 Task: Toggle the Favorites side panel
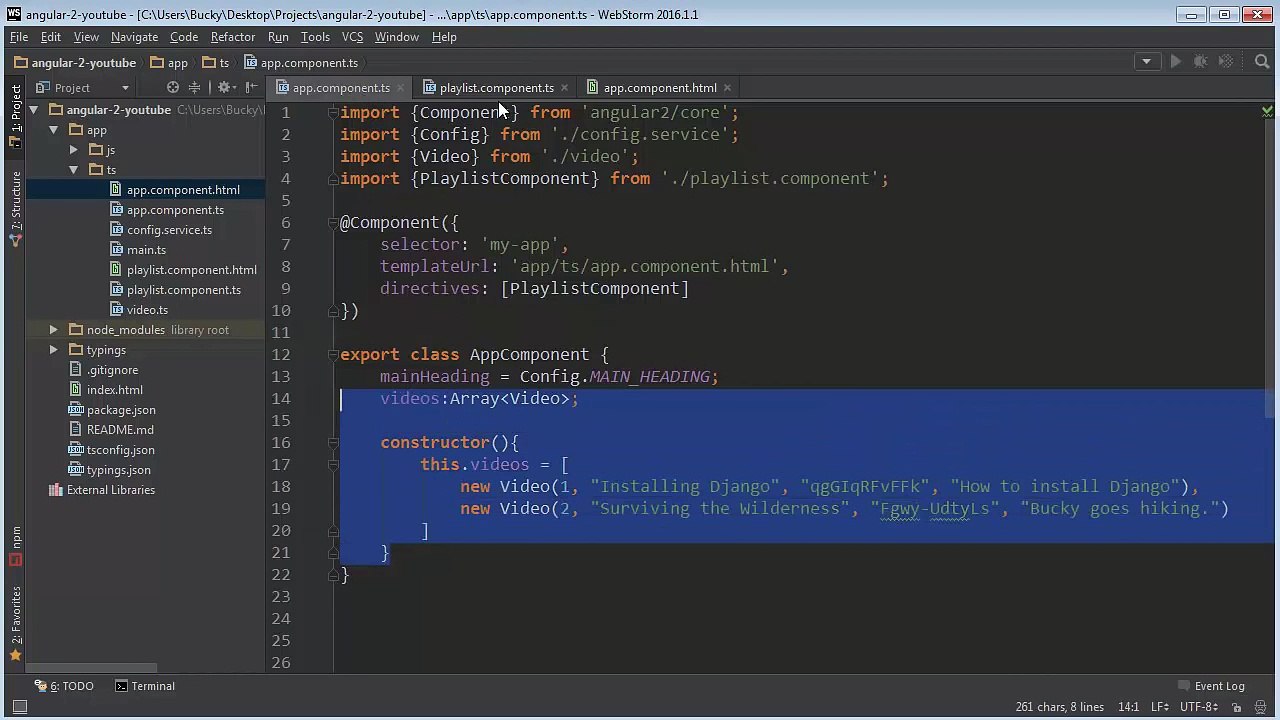(x=15, y=624)
